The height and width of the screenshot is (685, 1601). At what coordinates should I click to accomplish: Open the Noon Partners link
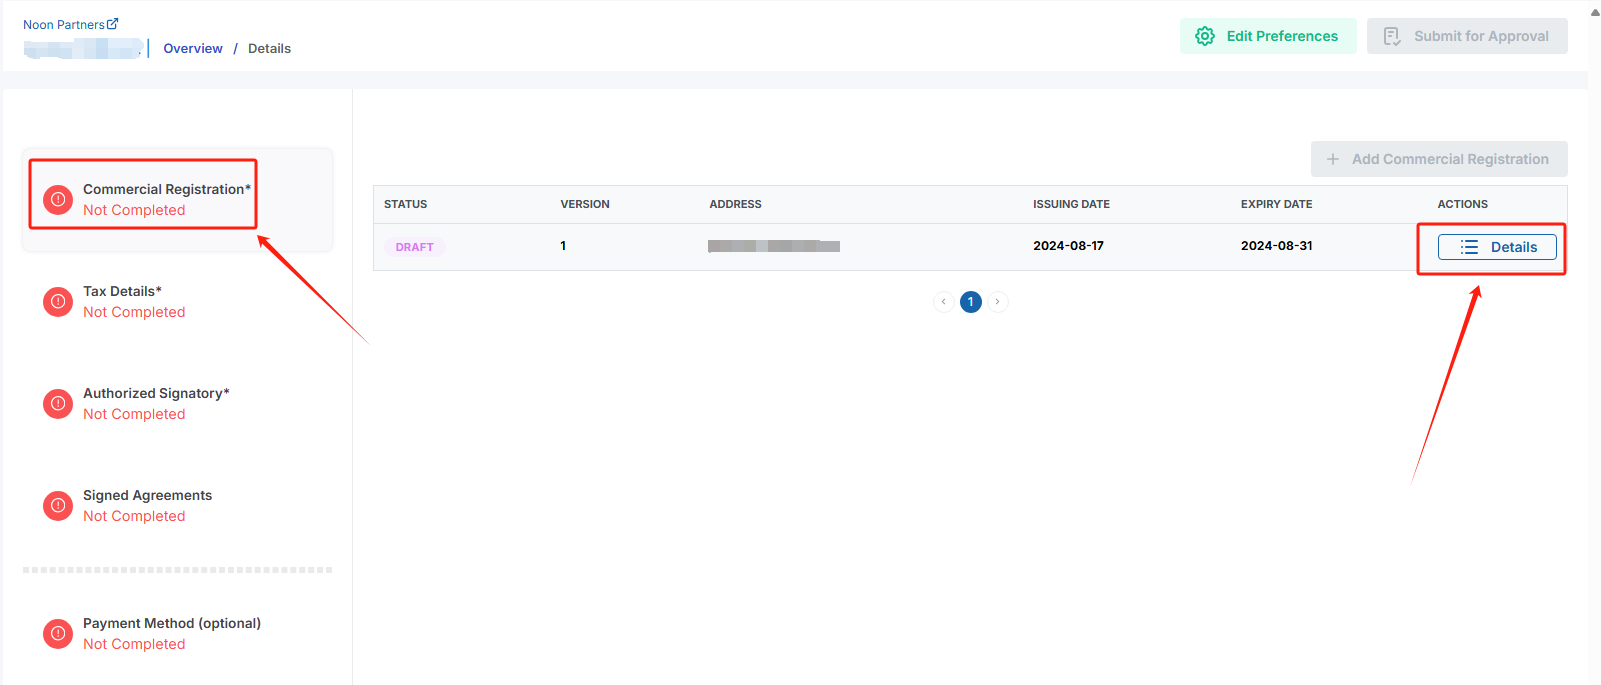coord(64,24)
